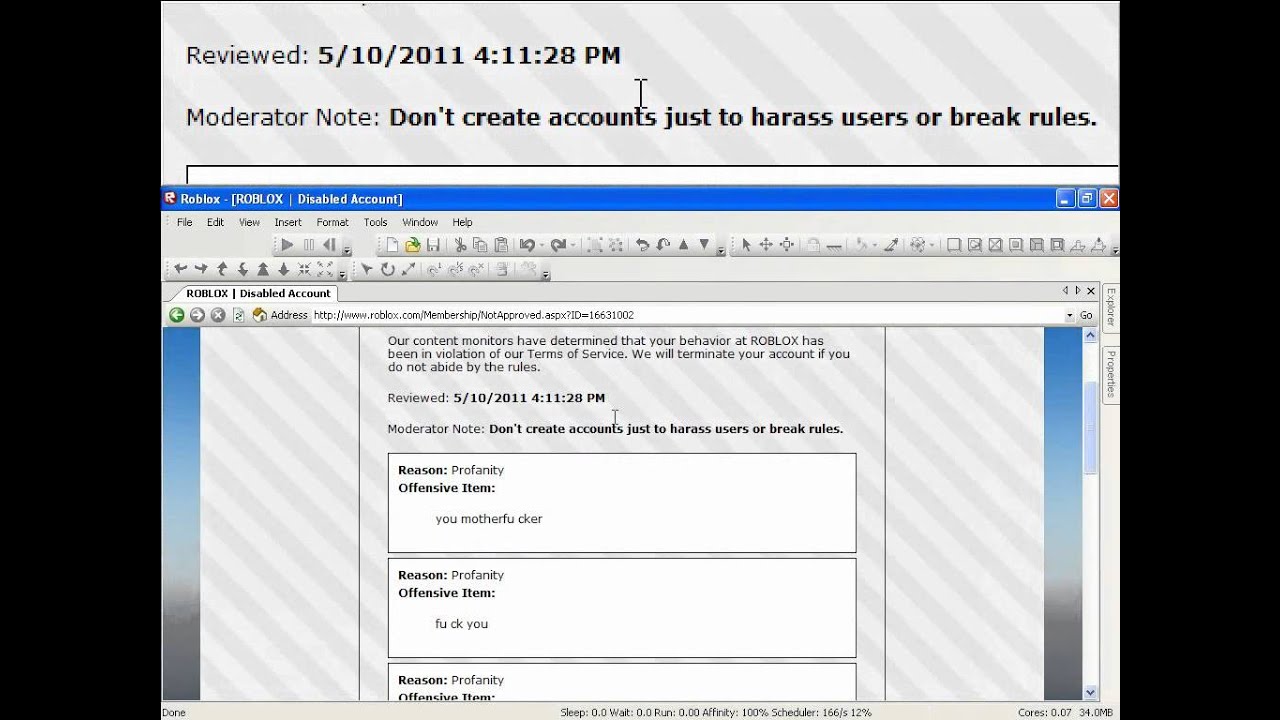Click the Play simulation button in the toolbar
Screen dimensions: 1280x720
coord(287,245)
